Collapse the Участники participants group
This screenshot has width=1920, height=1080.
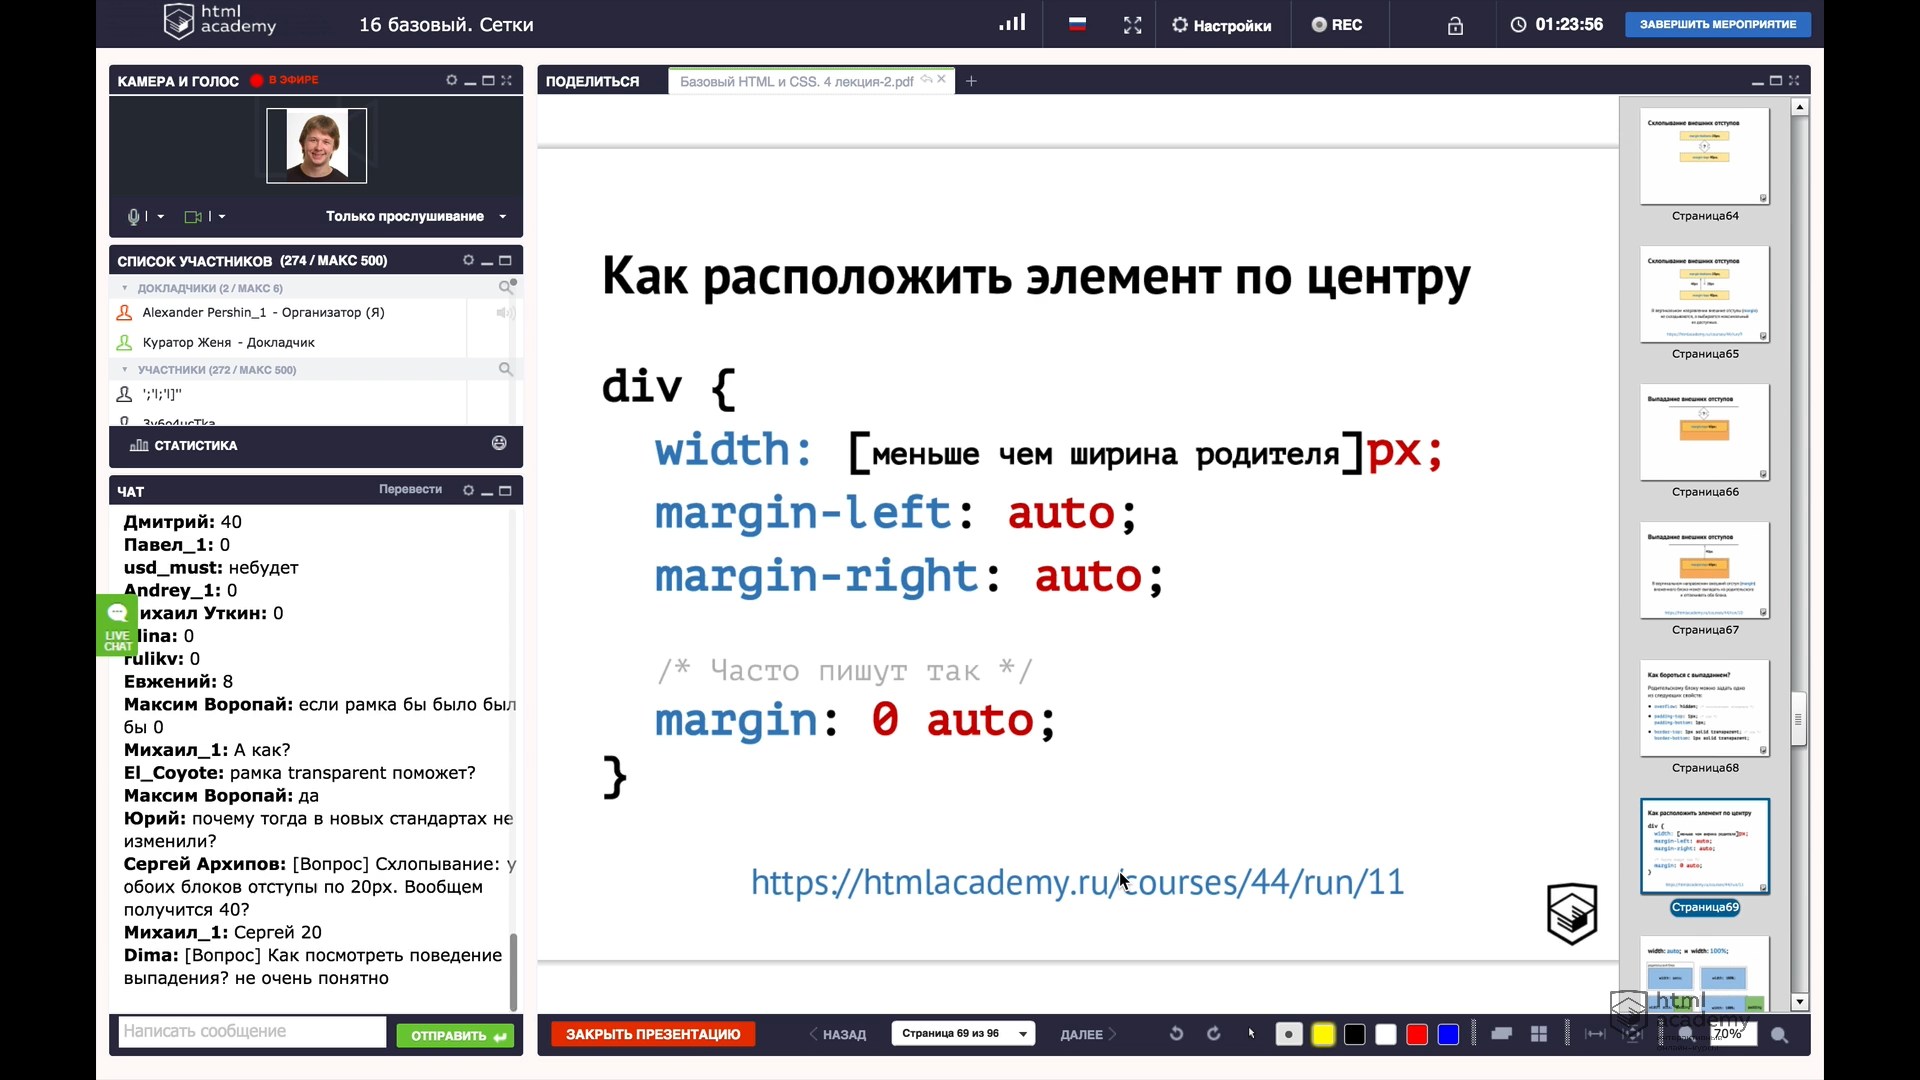[125, 370]
